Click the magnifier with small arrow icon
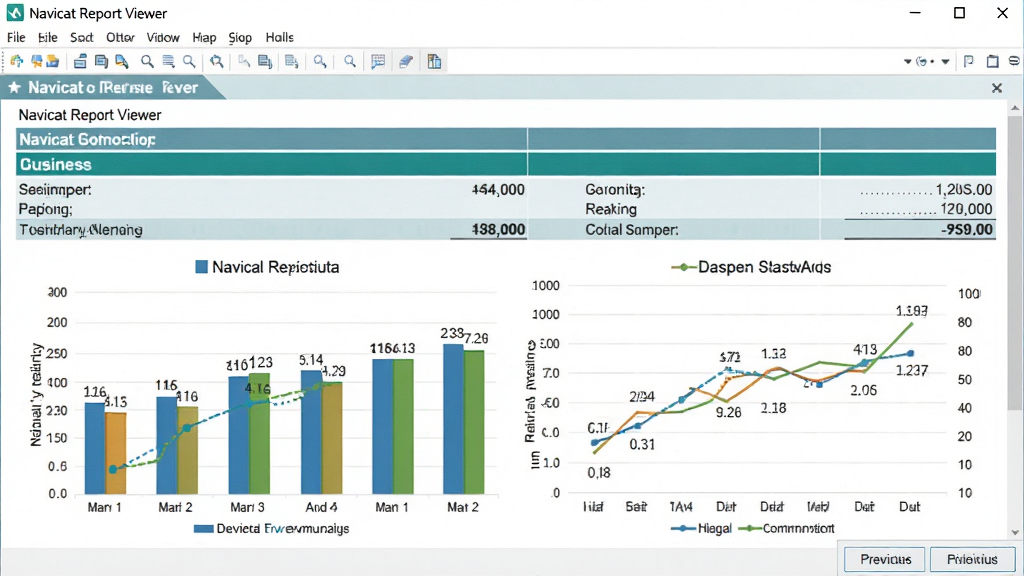This screenshot has width=1024, height=576. tap(320, 61)
